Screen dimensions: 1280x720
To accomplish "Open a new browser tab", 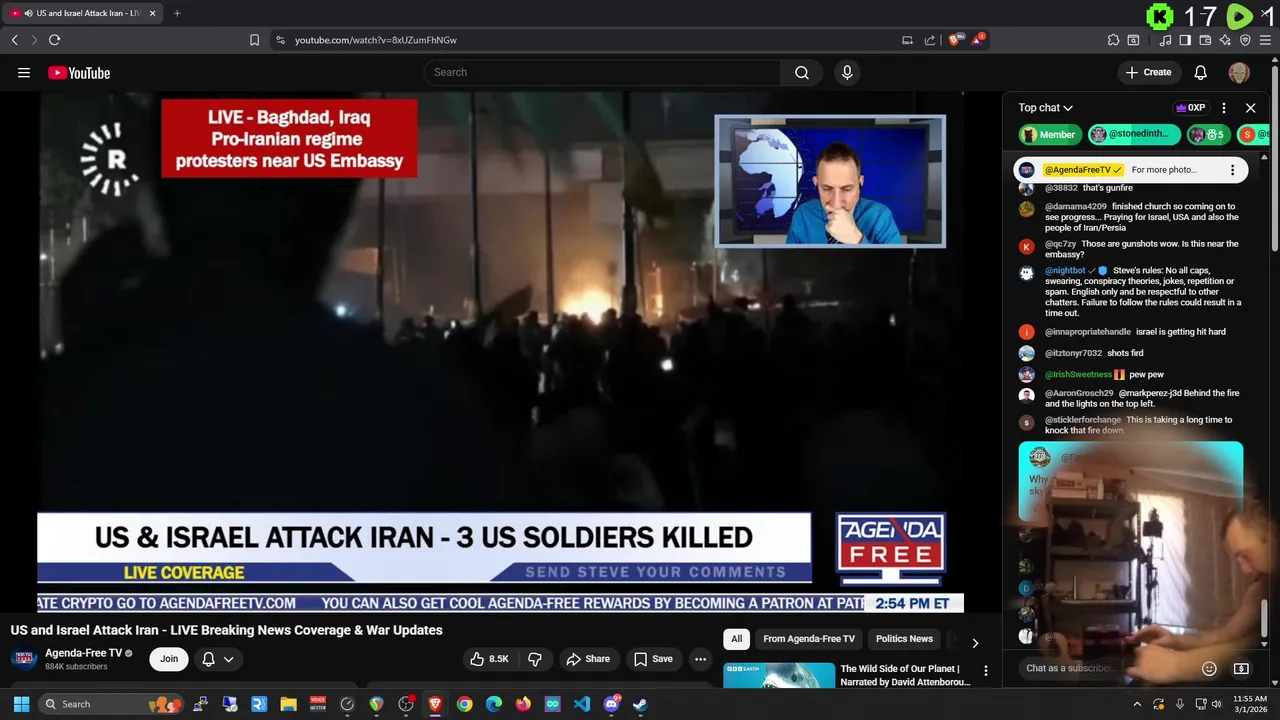I will pyautogui.click(x=177, y=13).
